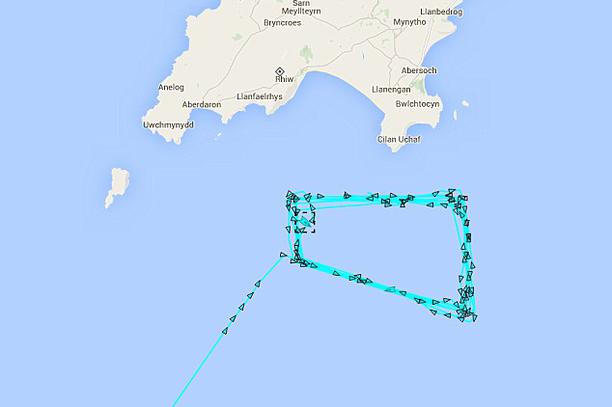Viewport: 612px width, 407px height.
Task: Click the Llanbedrog label on the map
Action: [441, 12]
